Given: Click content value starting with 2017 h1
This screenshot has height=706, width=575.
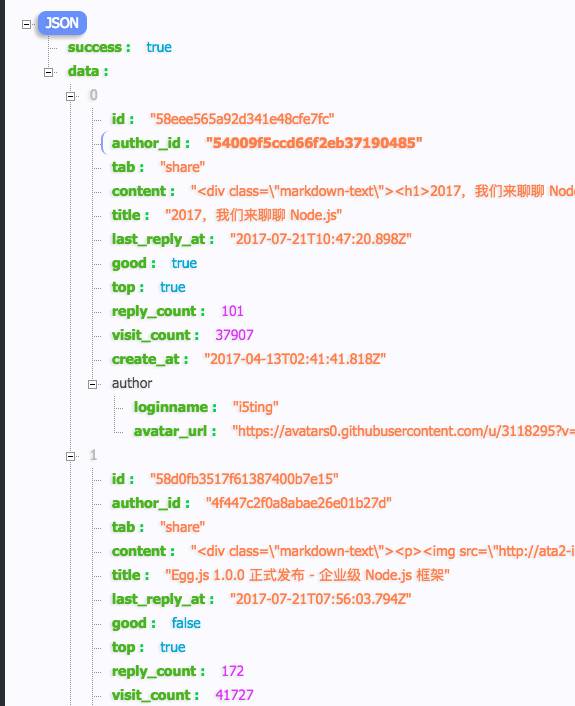Looking at the screenshot, I should pos(382,191).
